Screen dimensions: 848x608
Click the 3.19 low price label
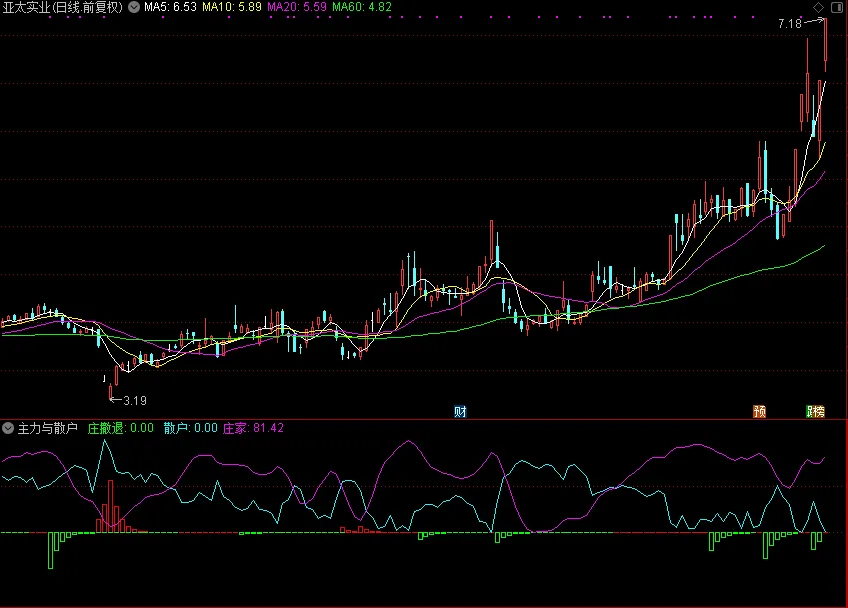coord(135,401)
